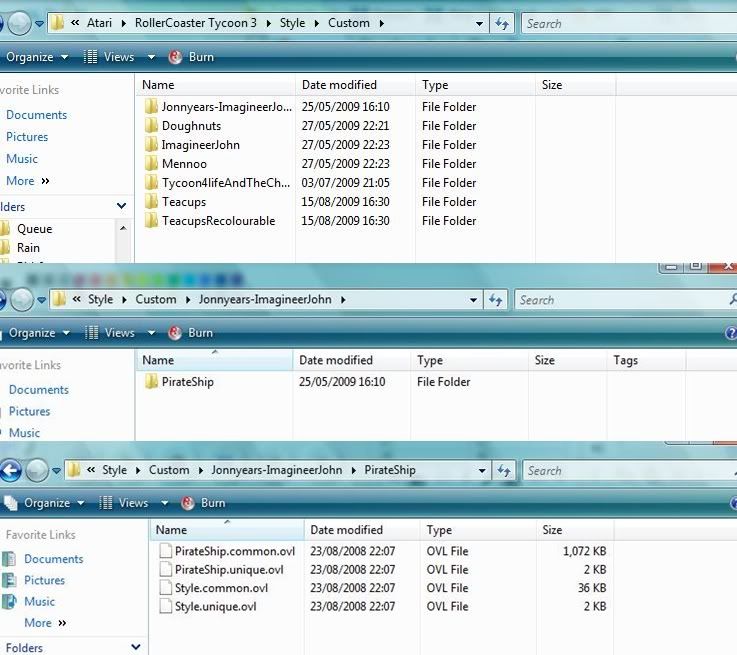The height and width of the screenshot is (655, 737).
Task: Click Burn icon in middle window toolbar
Action: (175, 333)
